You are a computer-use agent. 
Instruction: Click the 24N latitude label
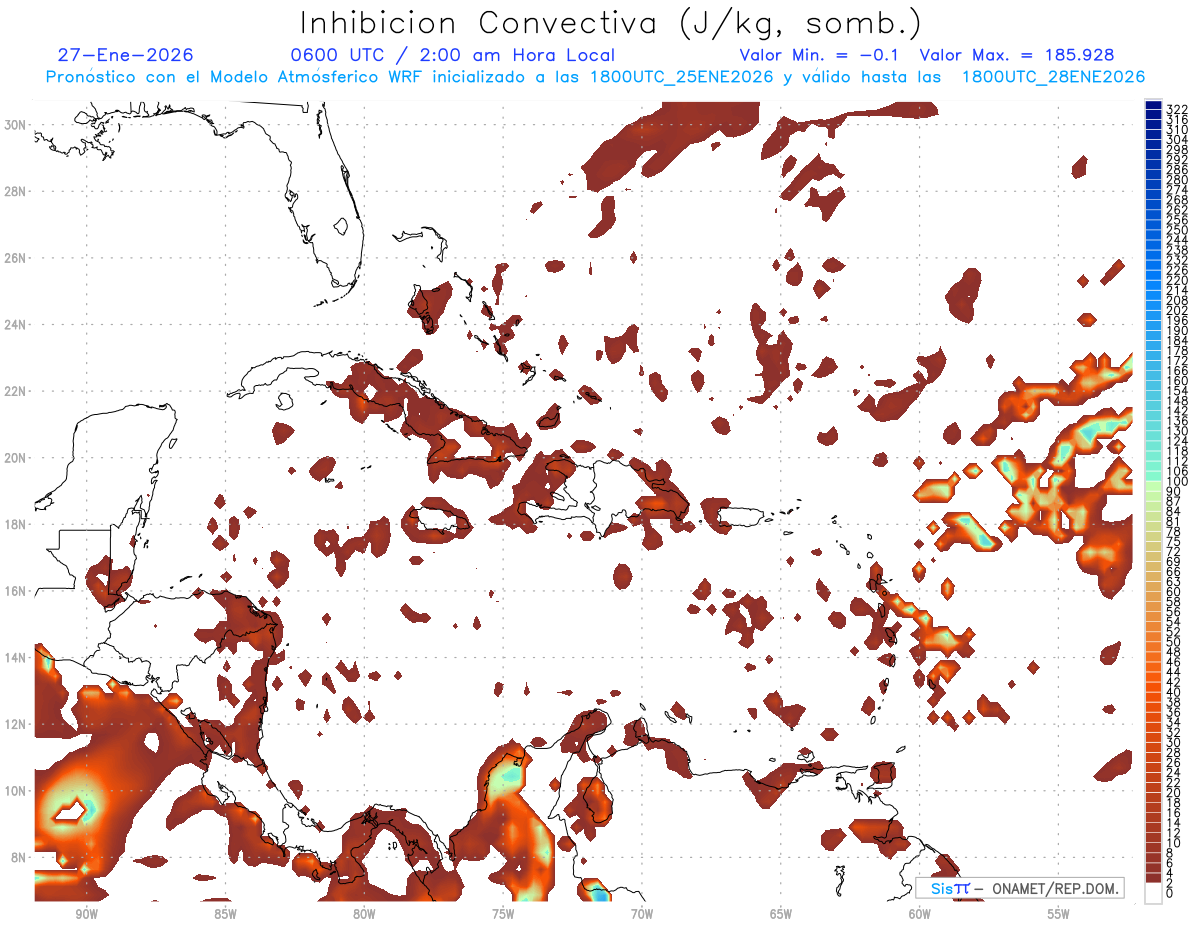15,324
